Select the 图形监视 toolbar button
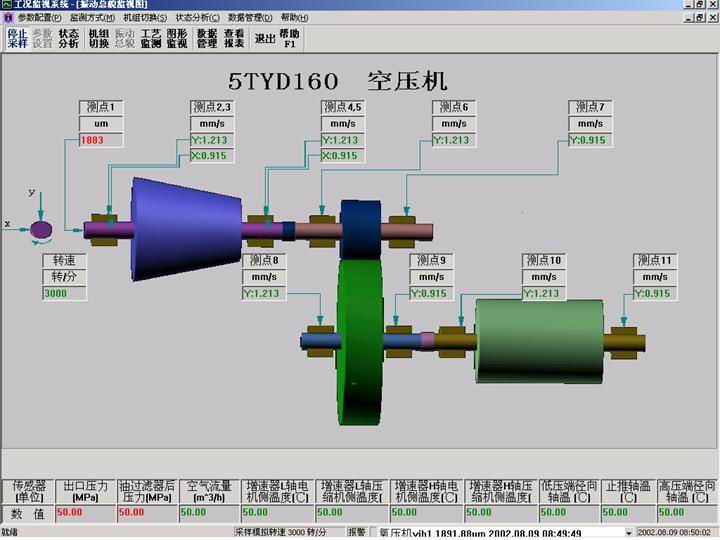Screen dimensions: 720x540 (x=177, y=38)
